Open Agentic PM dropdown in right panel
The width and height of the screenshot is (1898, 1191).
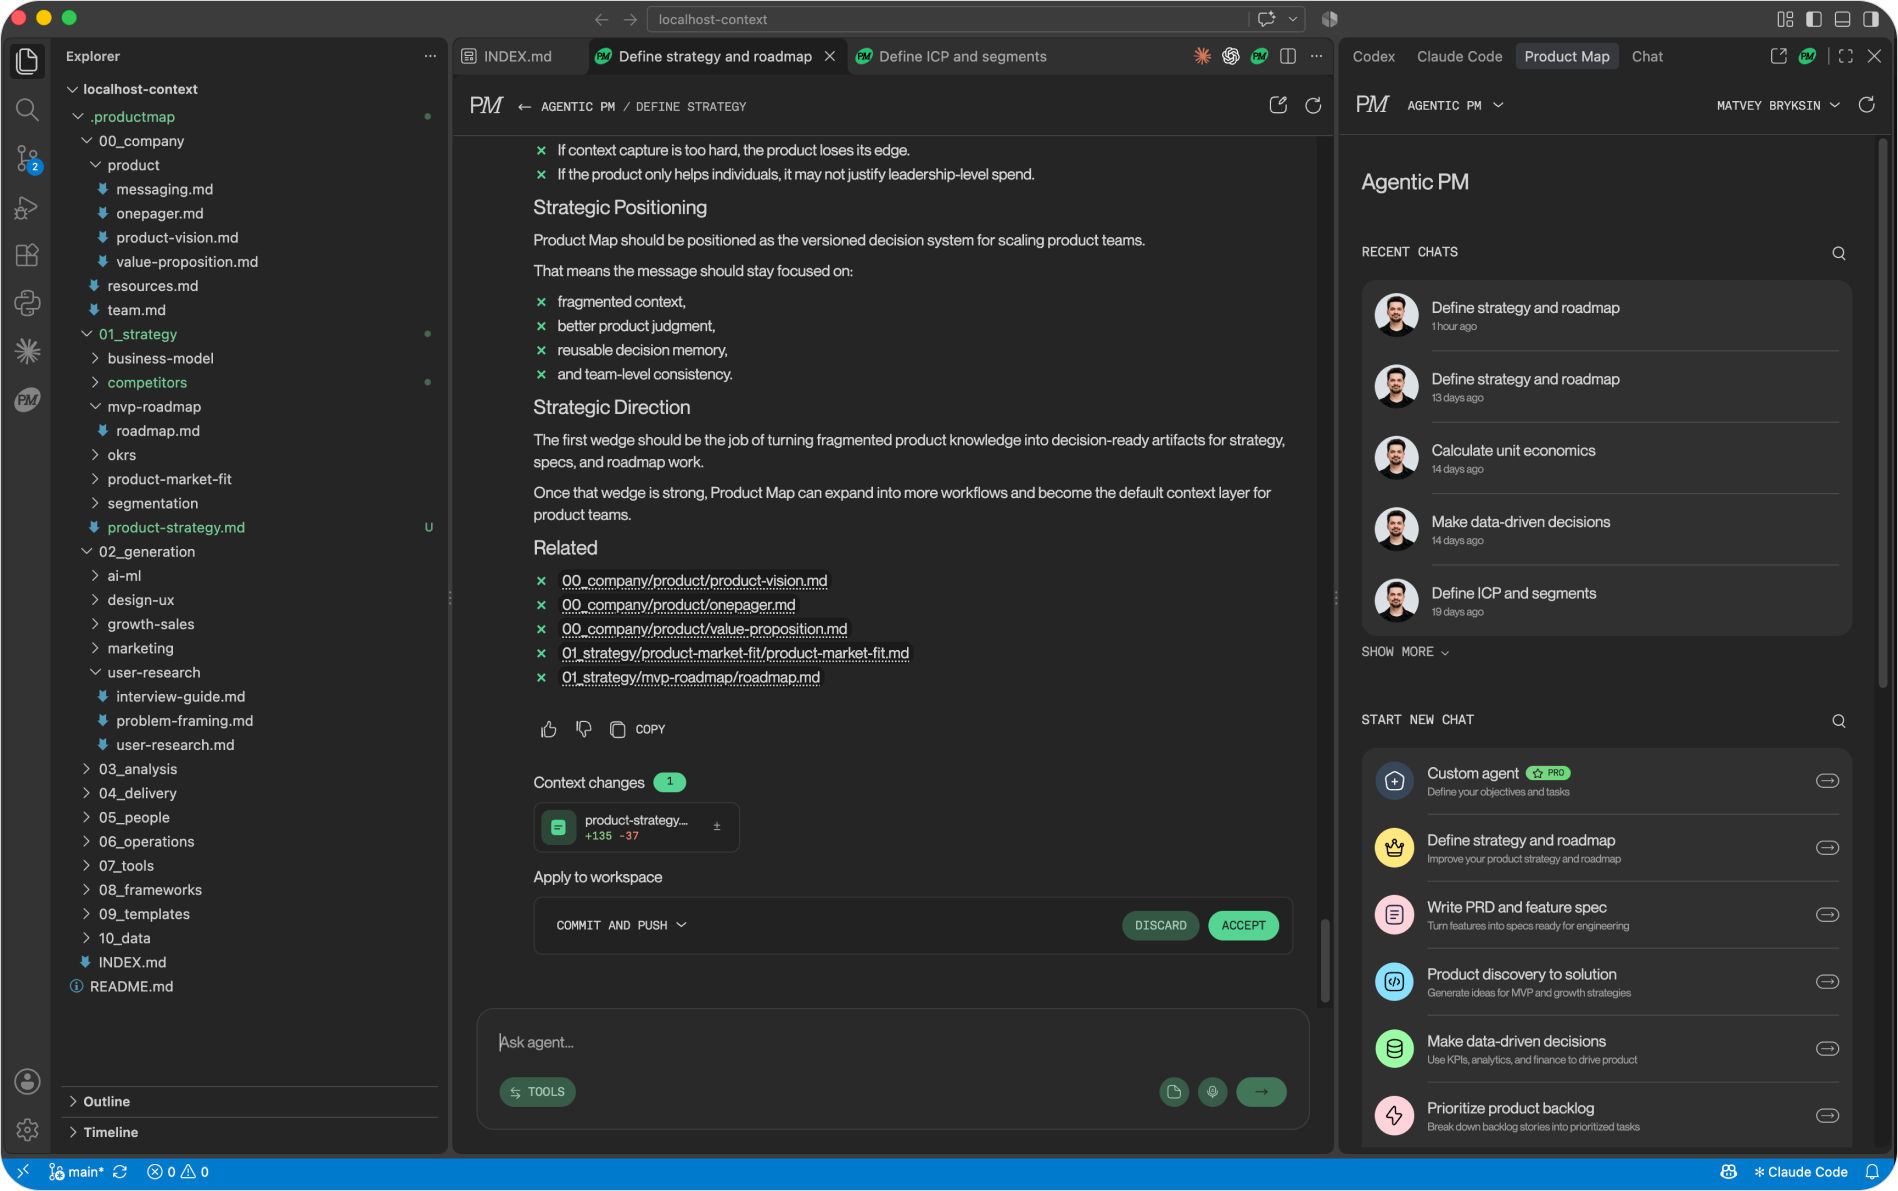pos(1455,105)
